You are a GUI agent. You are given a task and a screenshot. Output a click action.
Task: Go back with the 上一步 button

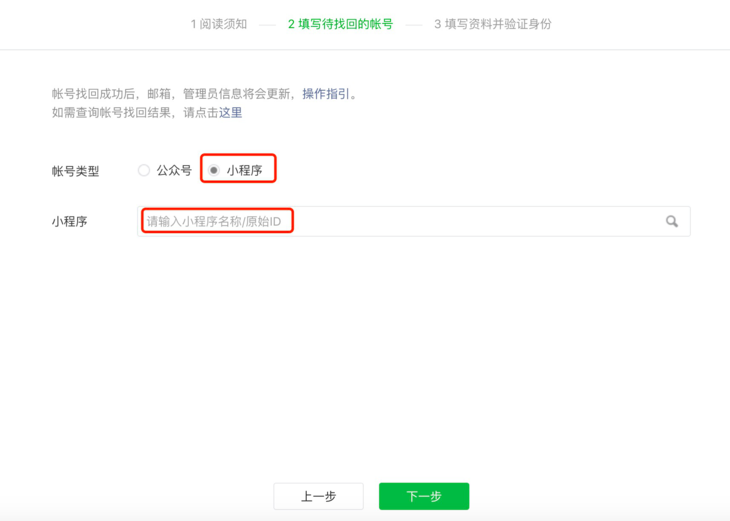coord(318,496)
